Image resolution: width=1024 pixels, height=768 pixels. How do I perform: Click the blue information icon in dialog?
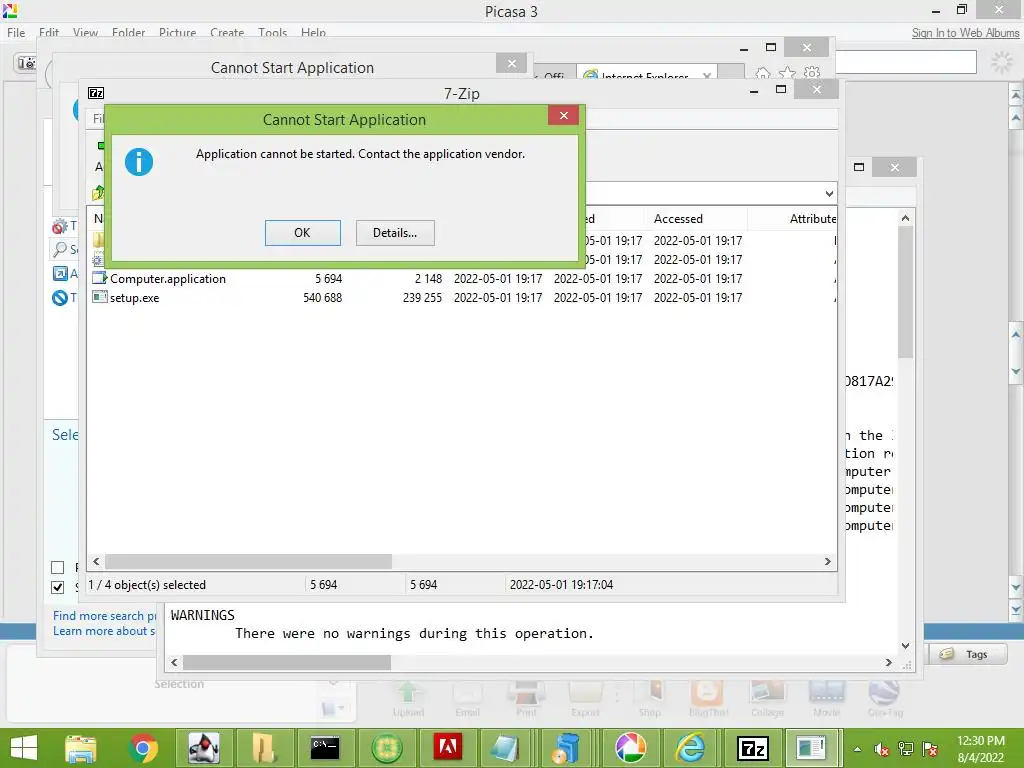[139, 162]
